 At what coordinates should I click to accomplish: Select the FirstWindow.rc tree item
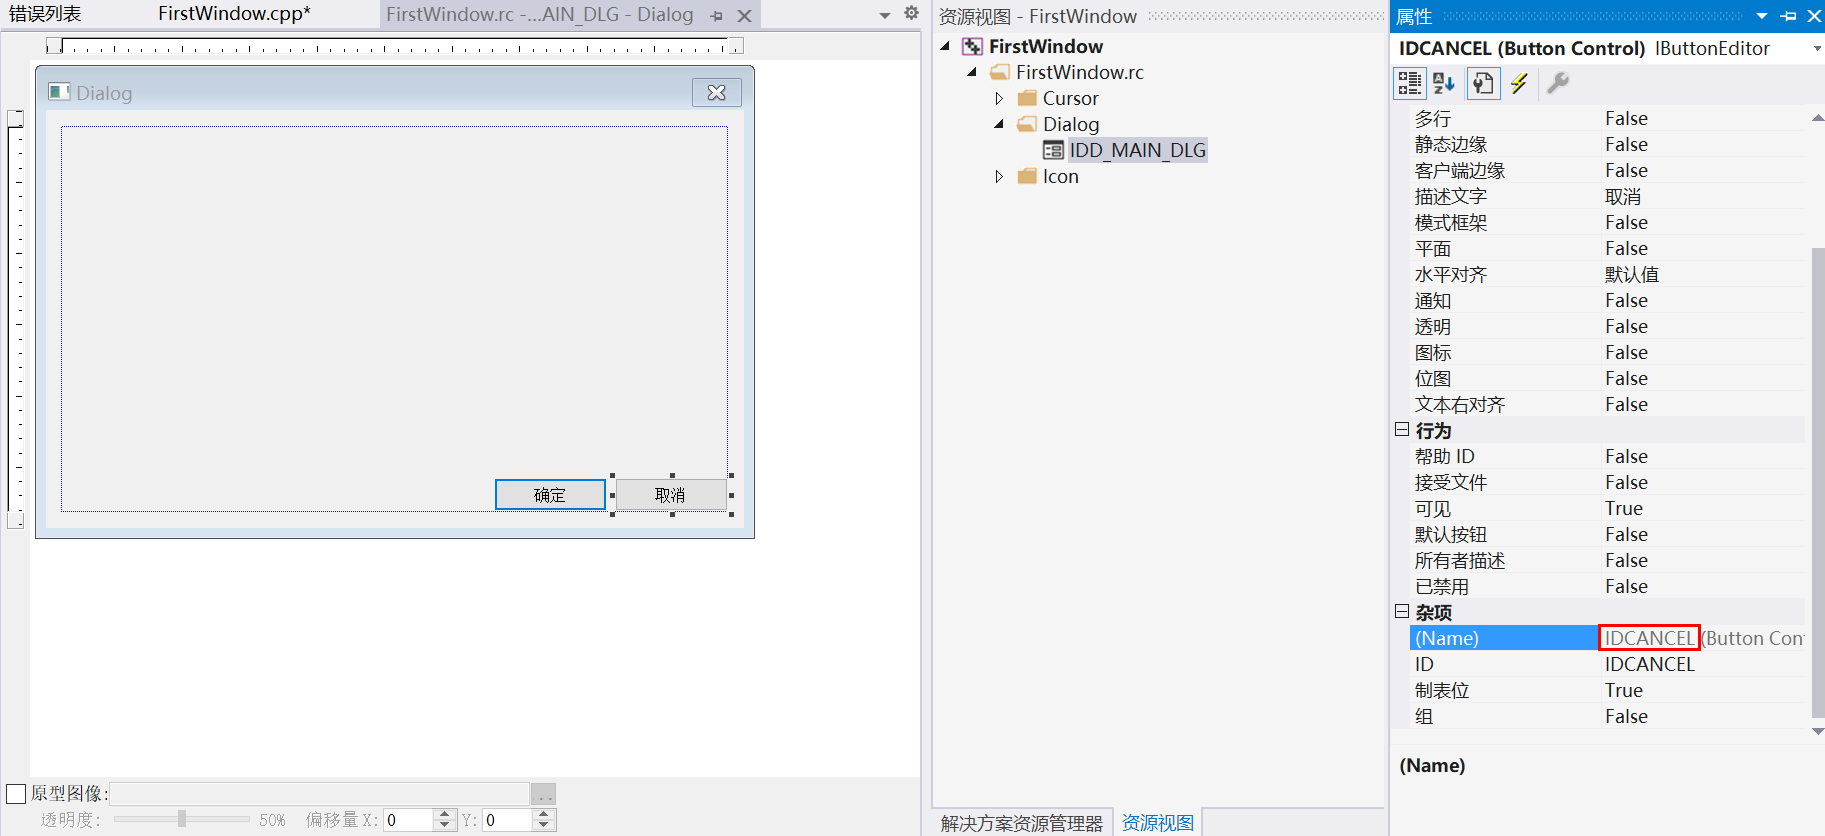click(1080, 72)
